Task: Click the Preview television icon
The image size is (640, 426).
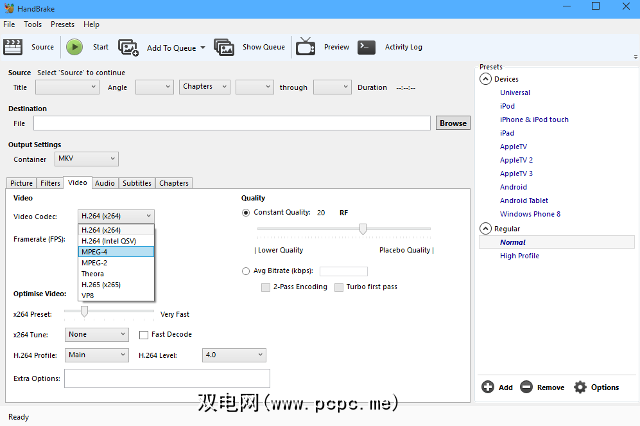Action: (306, 47)
